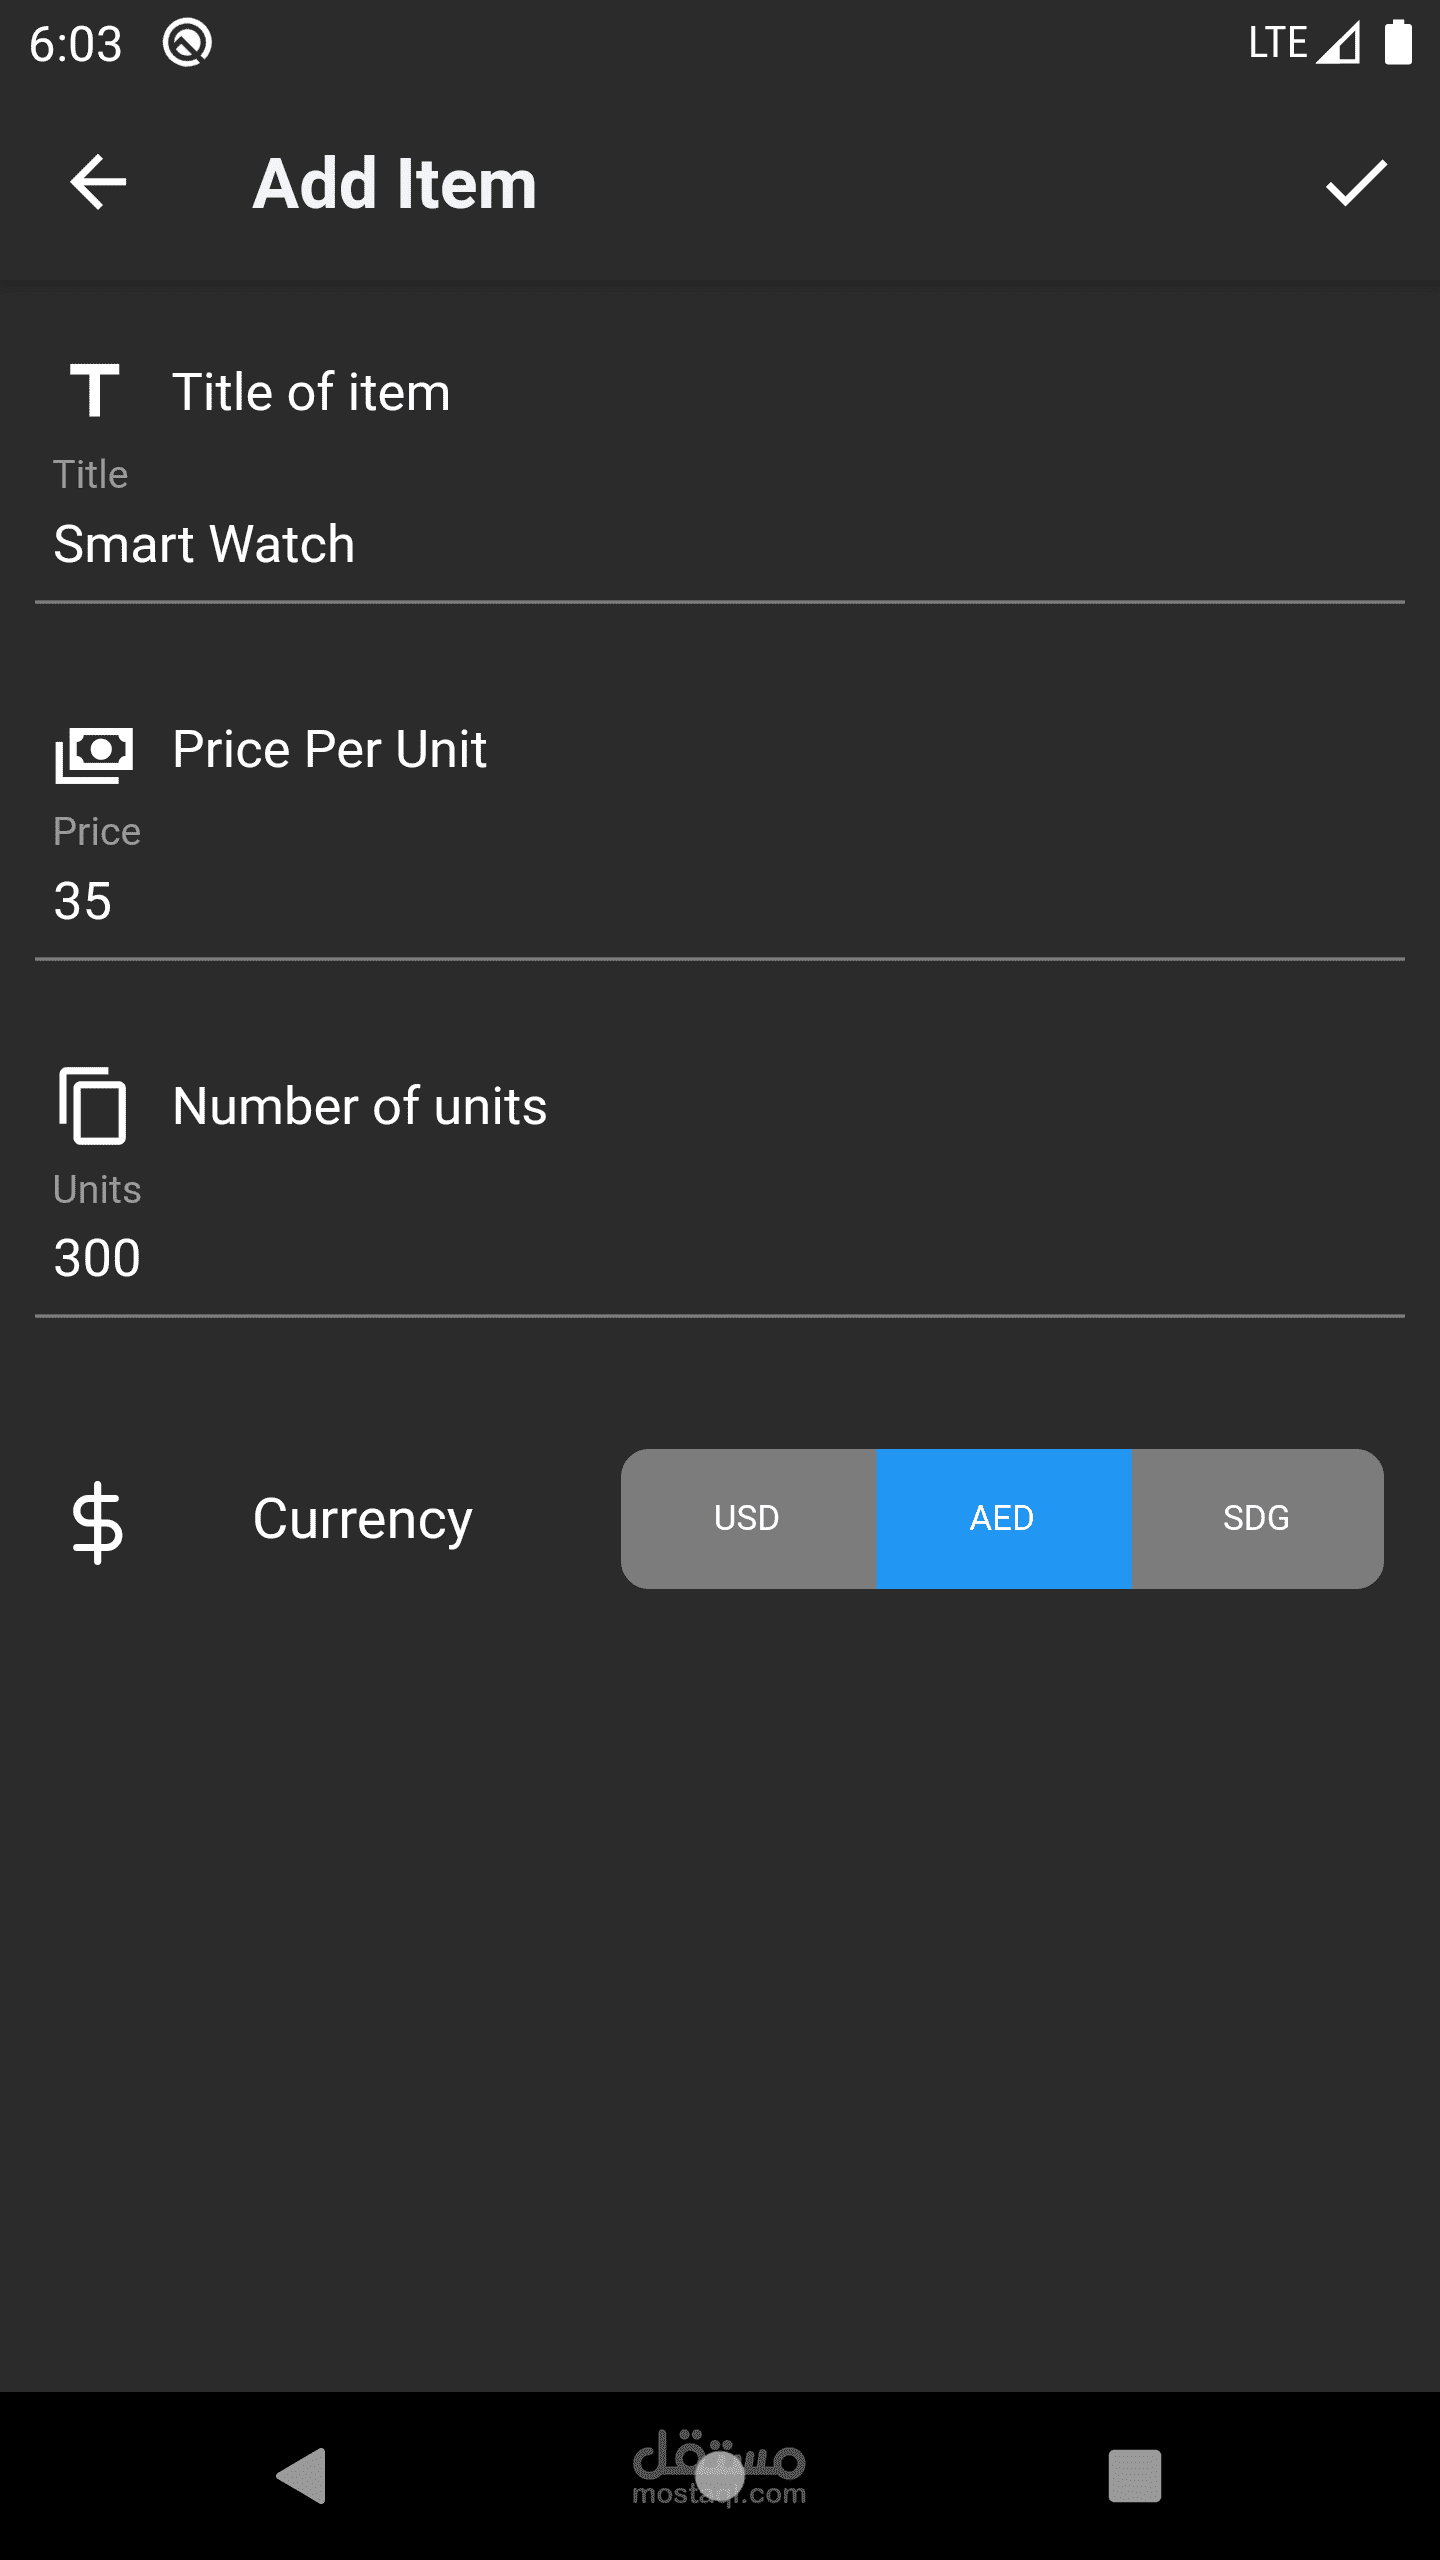The width and height of the screenshot is (1440, 2560).
Task: Tap the Currency label text
Action: (x=362, y=1519)
